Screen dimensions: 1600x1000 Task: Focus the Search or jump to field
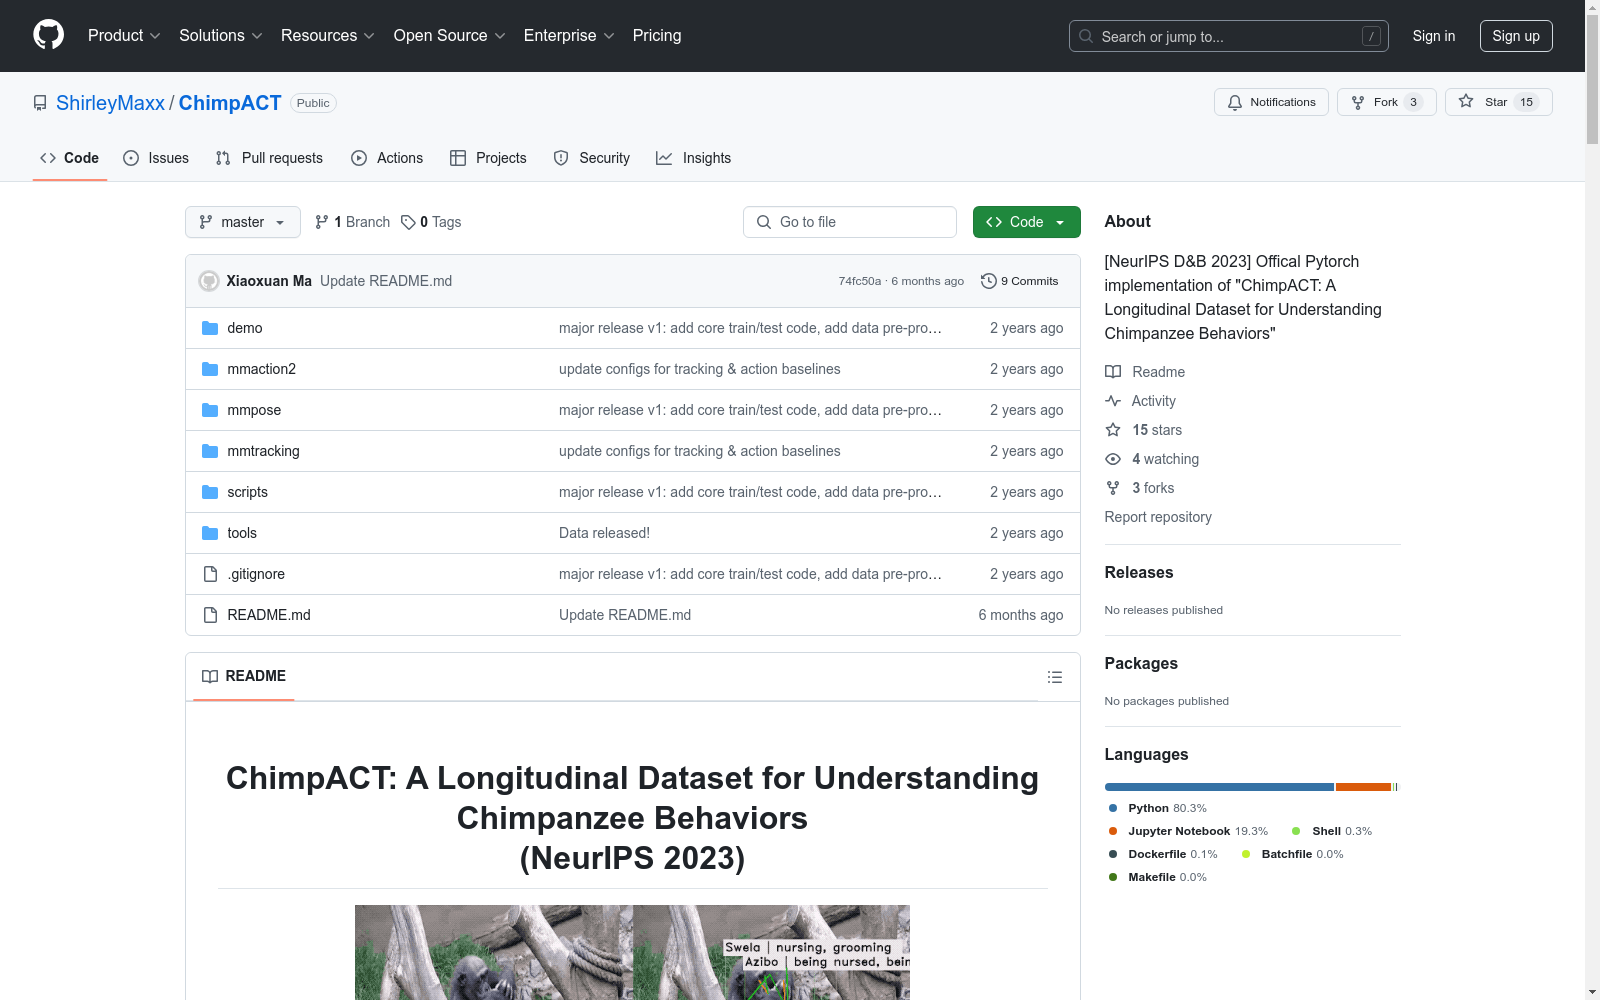[x=1229, y=36]
